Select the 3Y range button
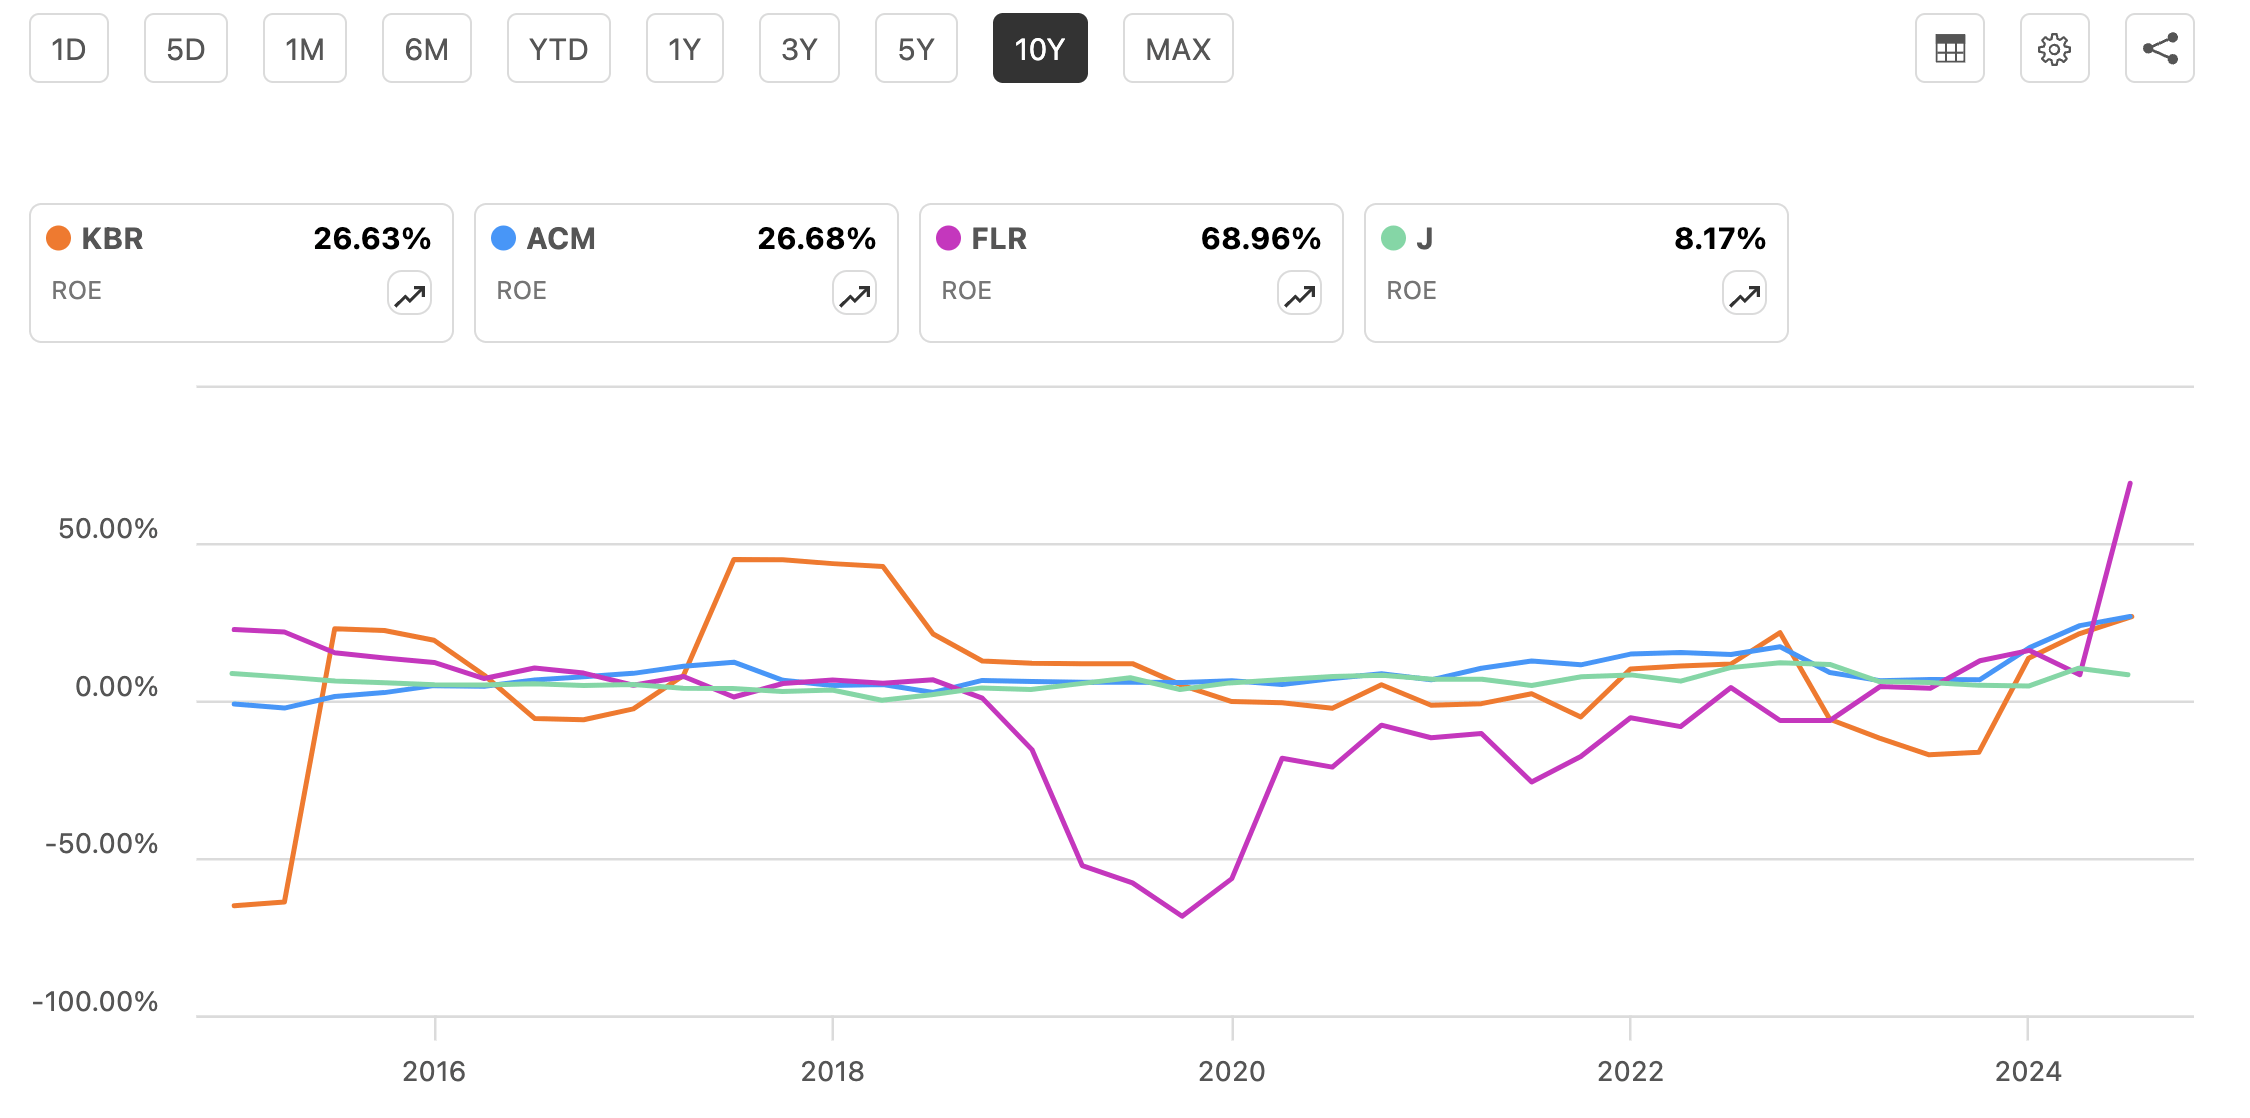 (799, 48)
